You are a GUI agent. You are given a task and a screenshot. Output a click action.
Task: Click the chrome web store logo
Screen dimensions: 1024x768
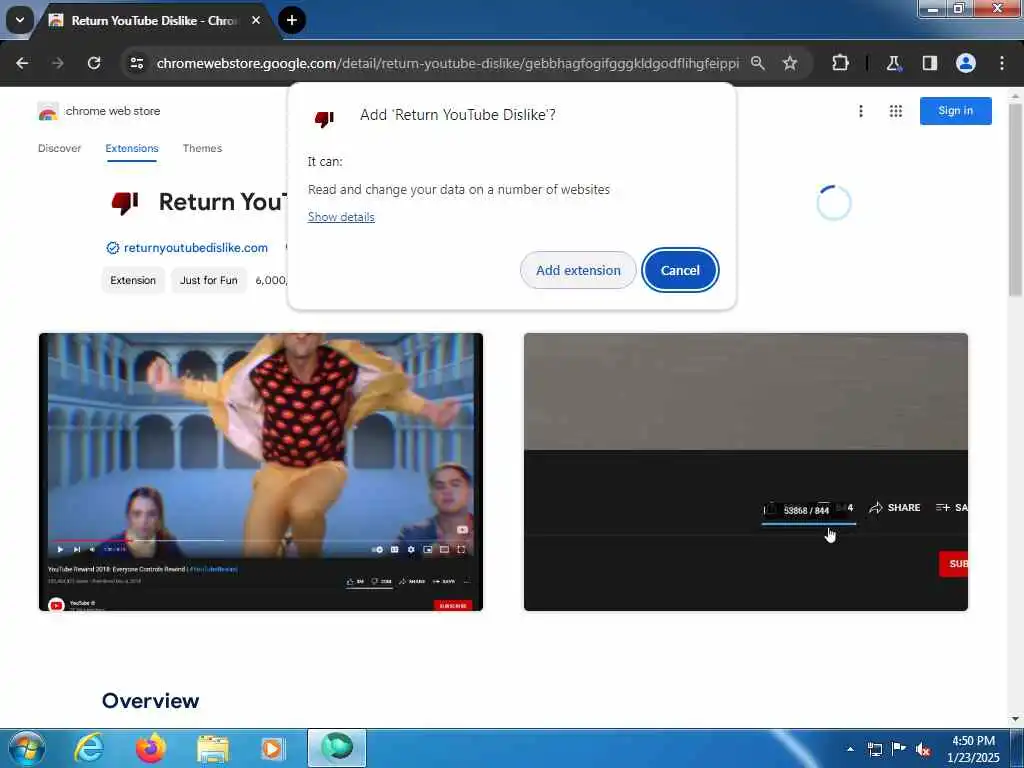[99, 111]
